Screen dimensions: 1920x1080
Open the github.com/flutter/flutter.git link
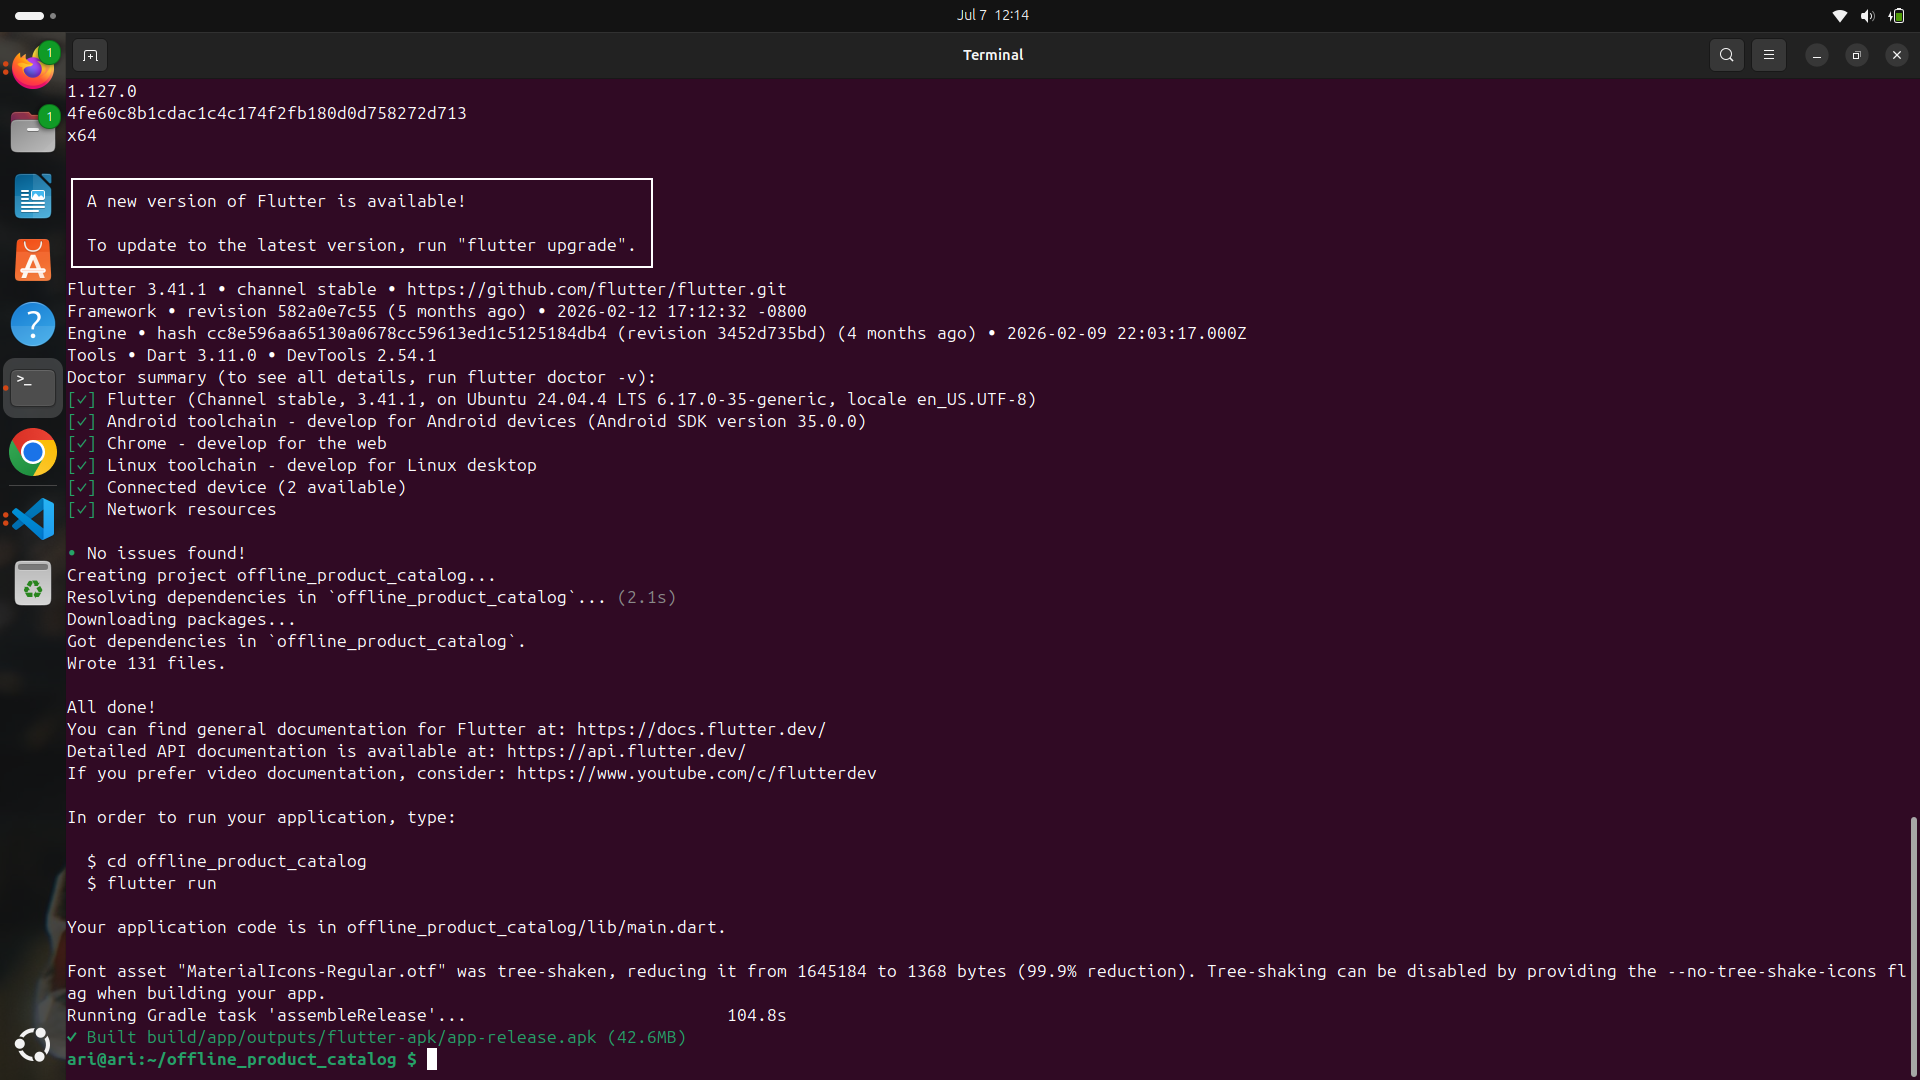(x=596, y=289)
